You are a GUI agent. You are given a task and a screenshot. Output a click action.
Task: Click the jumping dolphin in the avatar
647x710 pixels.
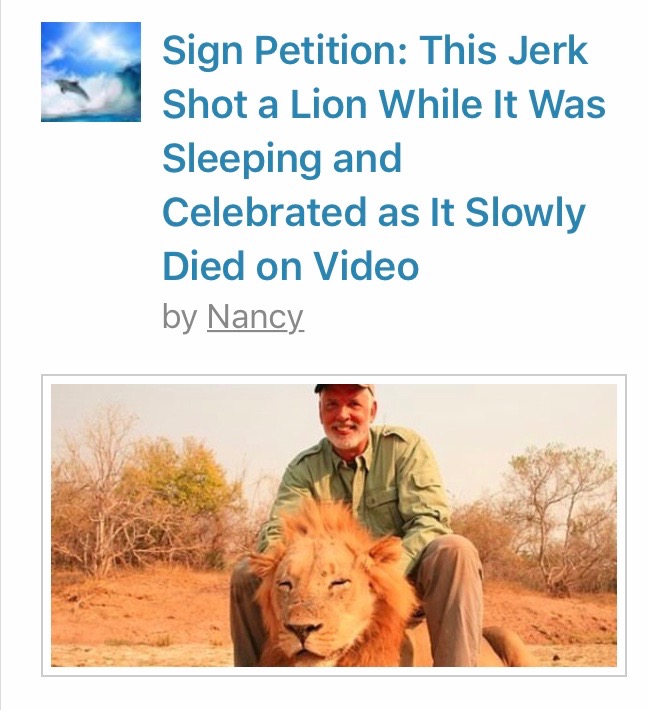(x=72, y=87)
